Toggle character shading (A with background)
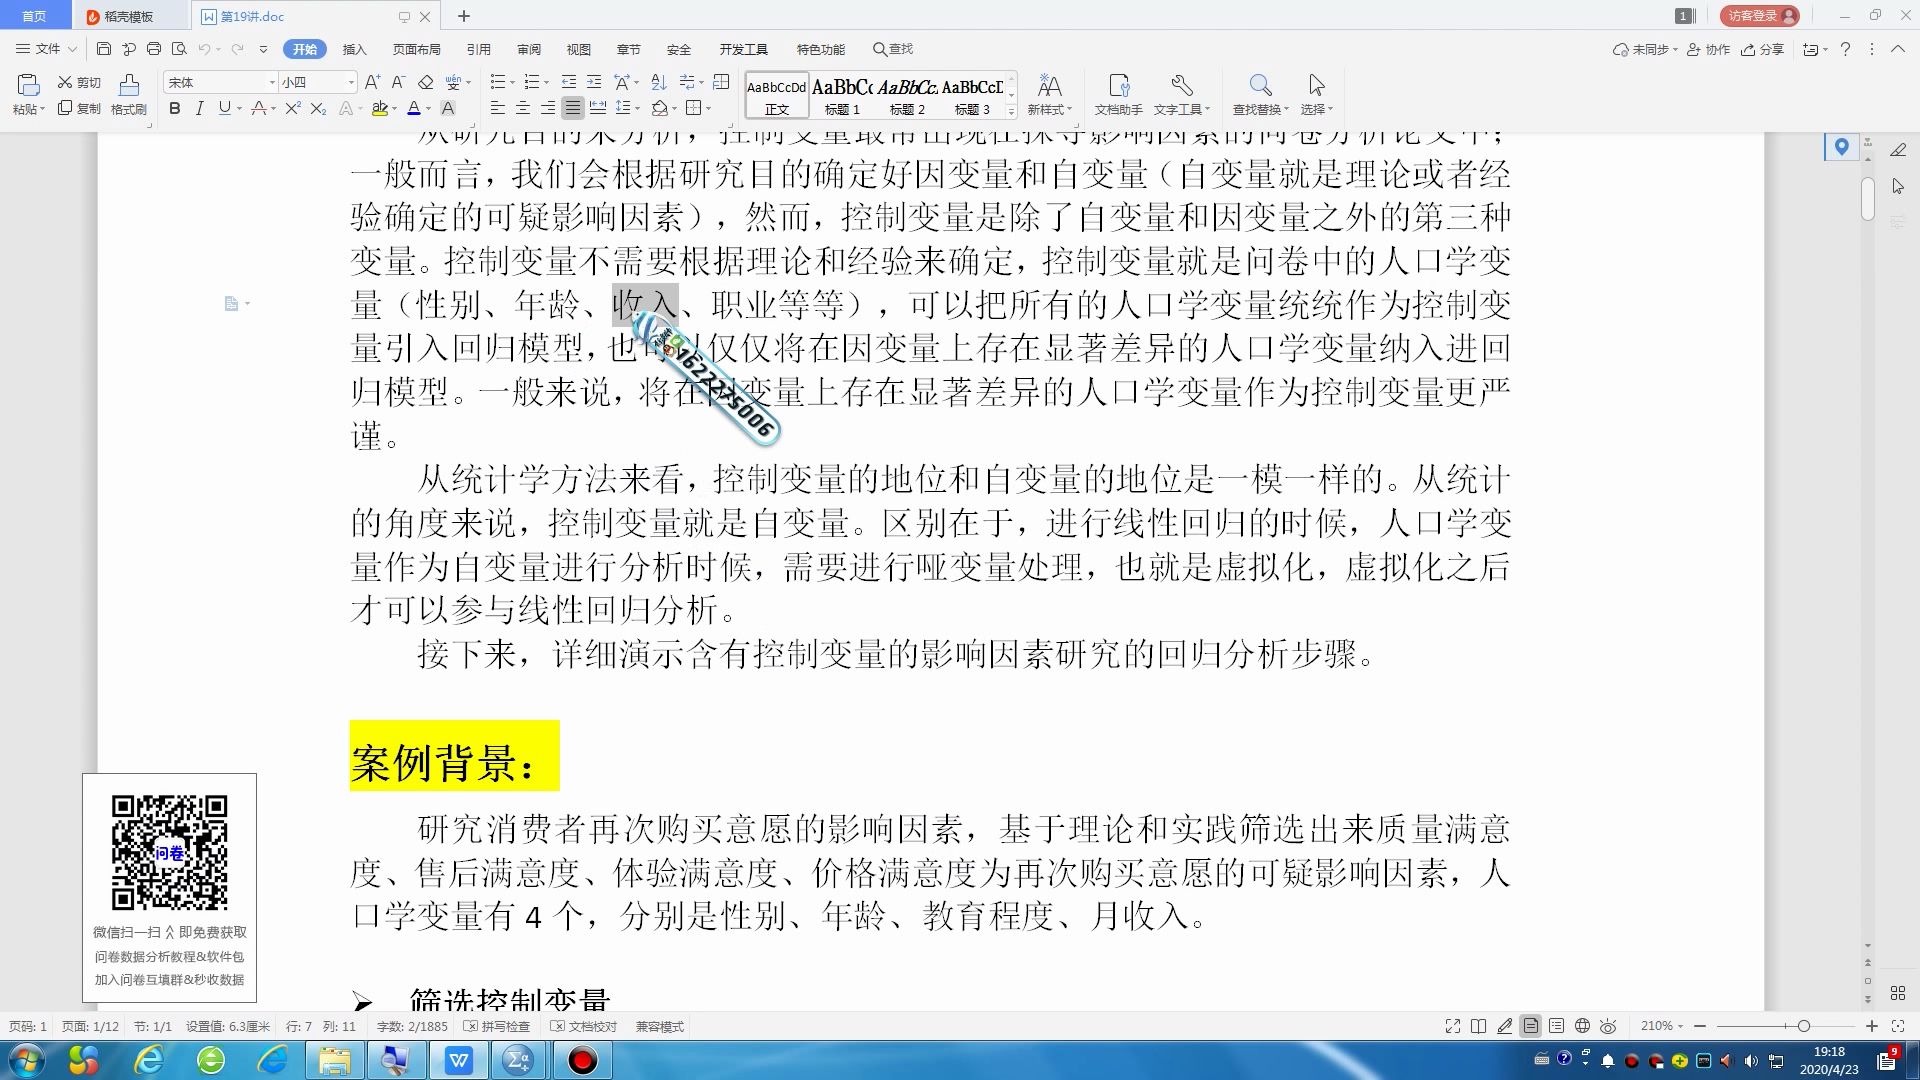Image resolution: width=1920 pixels, height=1080 pixels. coord(448,108)
